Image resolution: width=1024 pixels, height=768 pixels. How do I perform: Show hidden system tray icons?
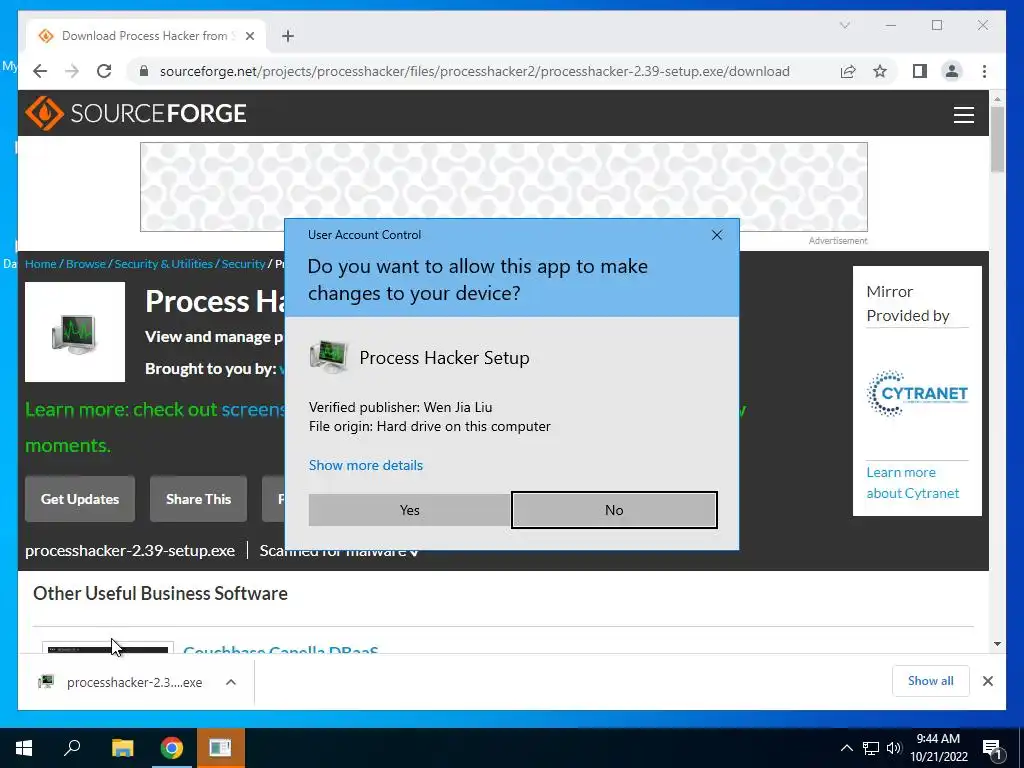pos(846,748)
